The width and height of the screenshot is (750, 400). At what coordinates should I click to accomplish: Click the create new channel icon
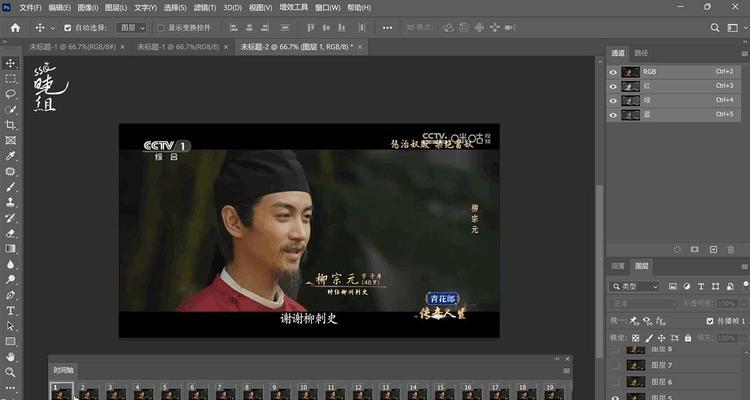point(713,249)
